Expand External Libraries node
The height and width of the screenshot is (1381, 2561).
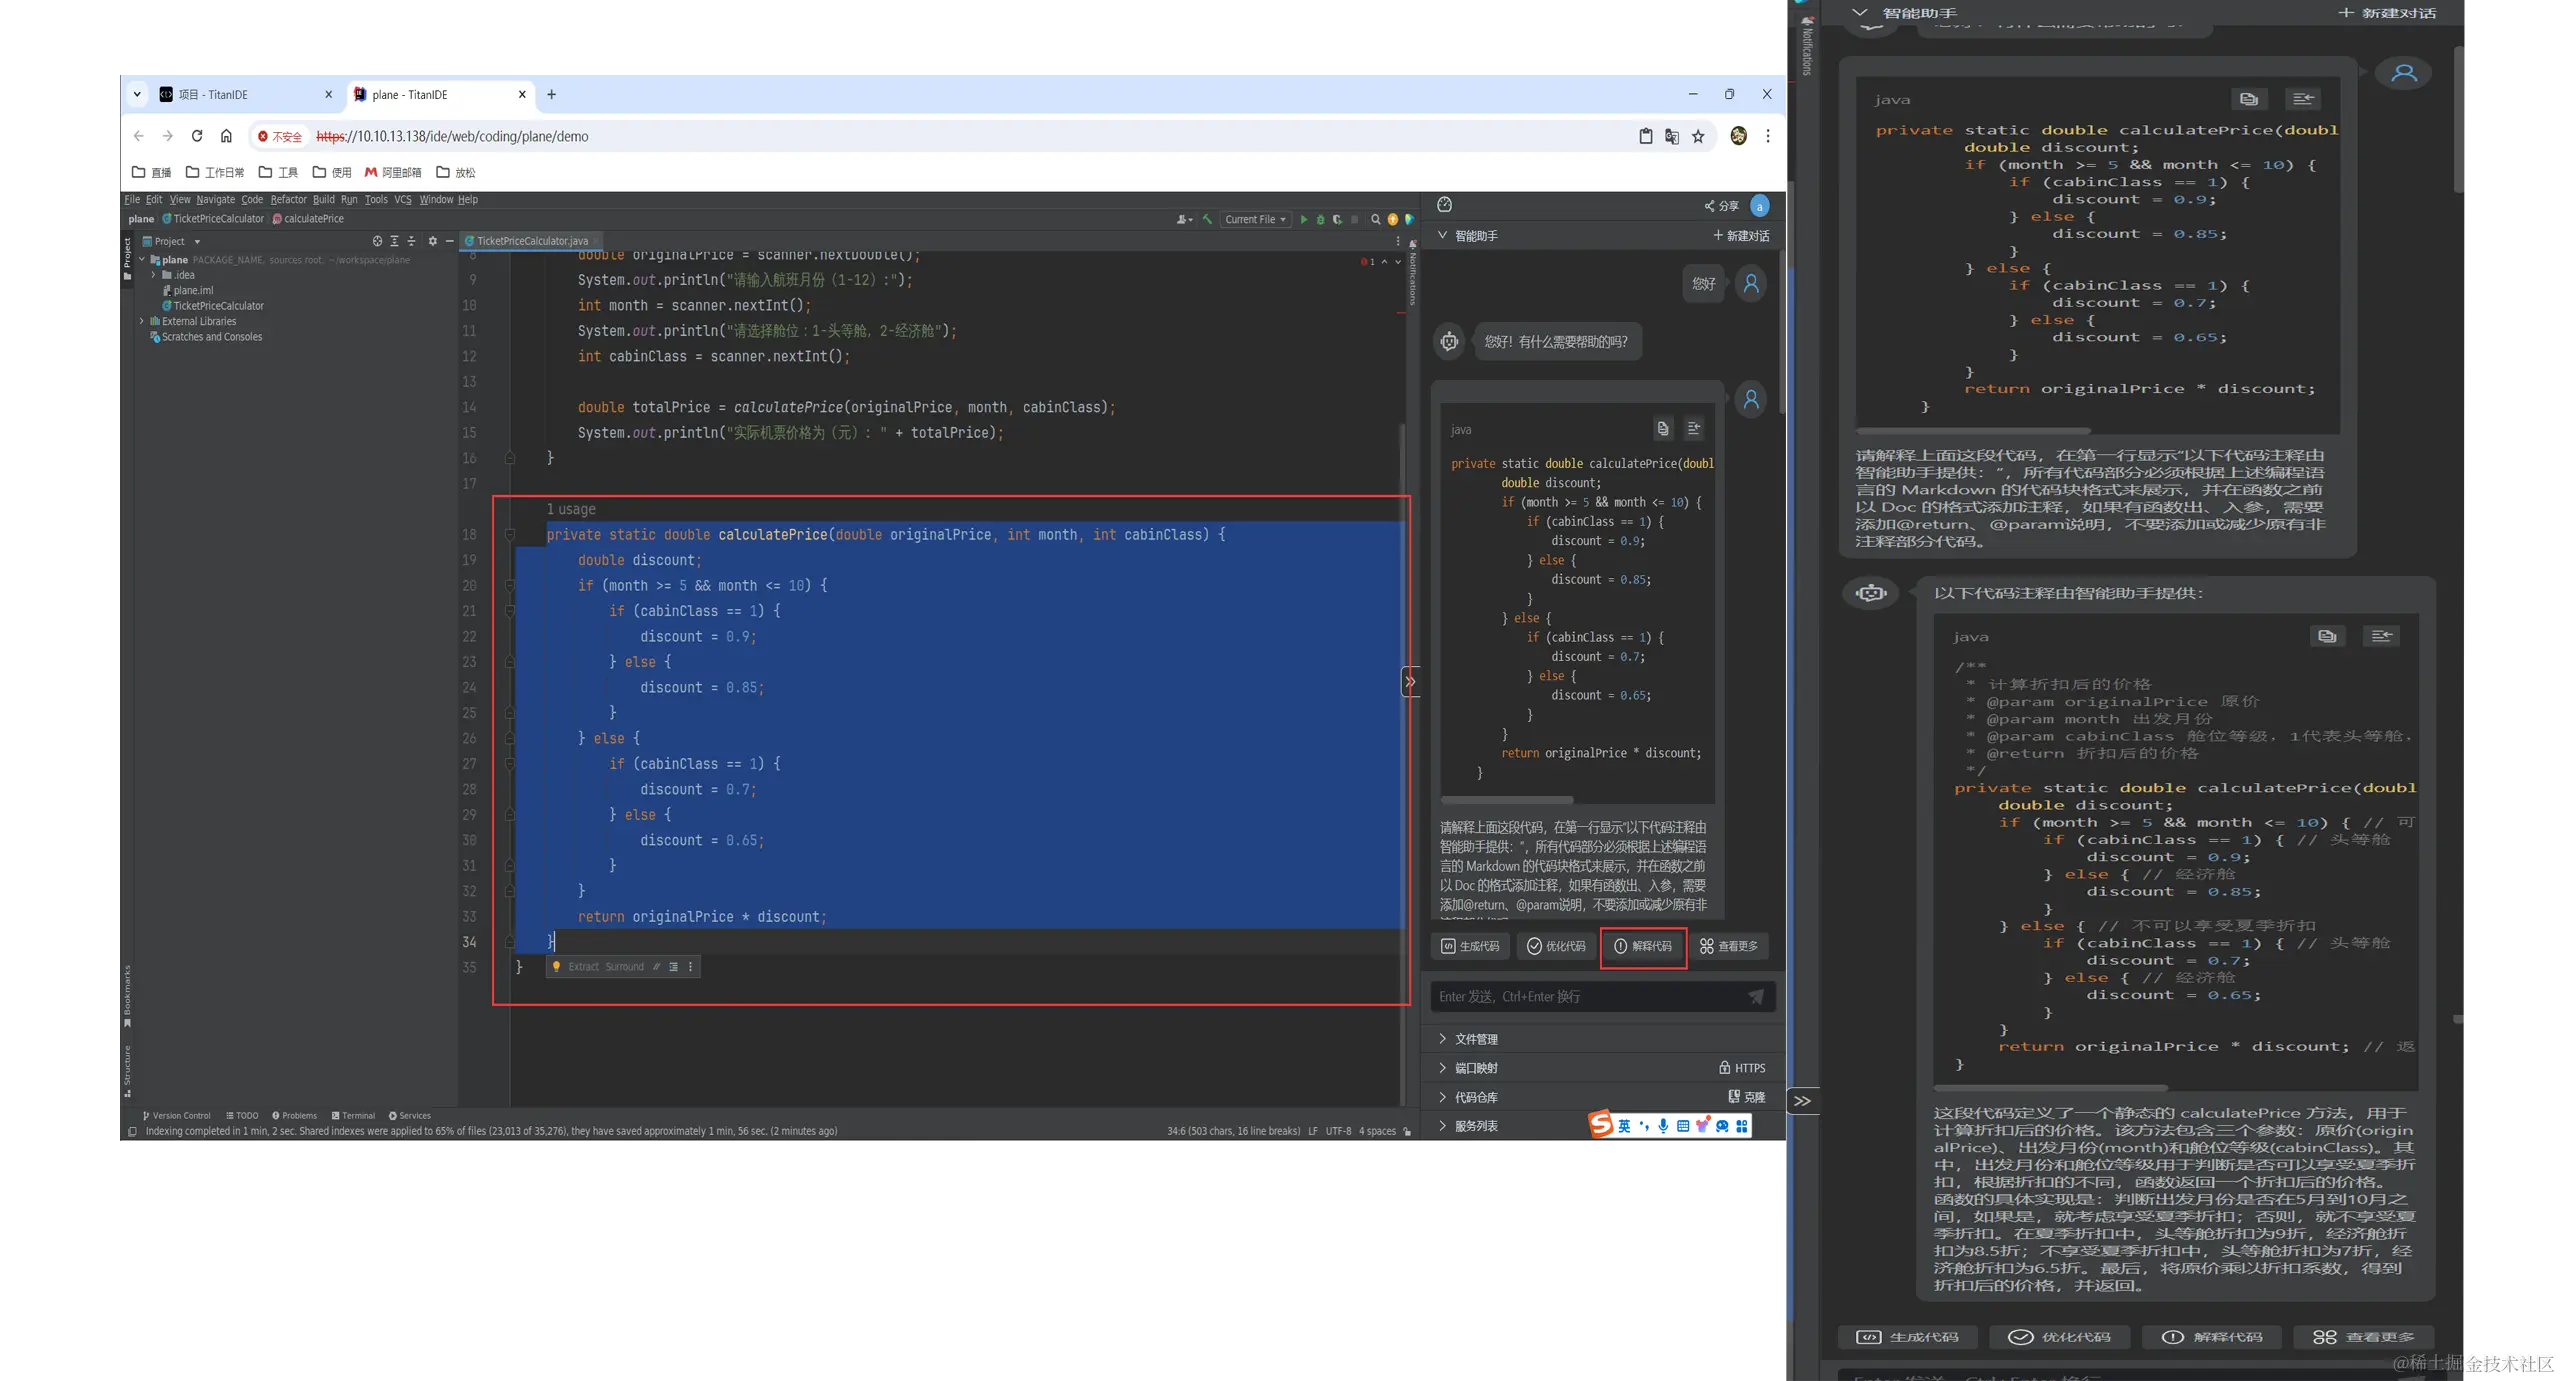(x=142, y=321)
